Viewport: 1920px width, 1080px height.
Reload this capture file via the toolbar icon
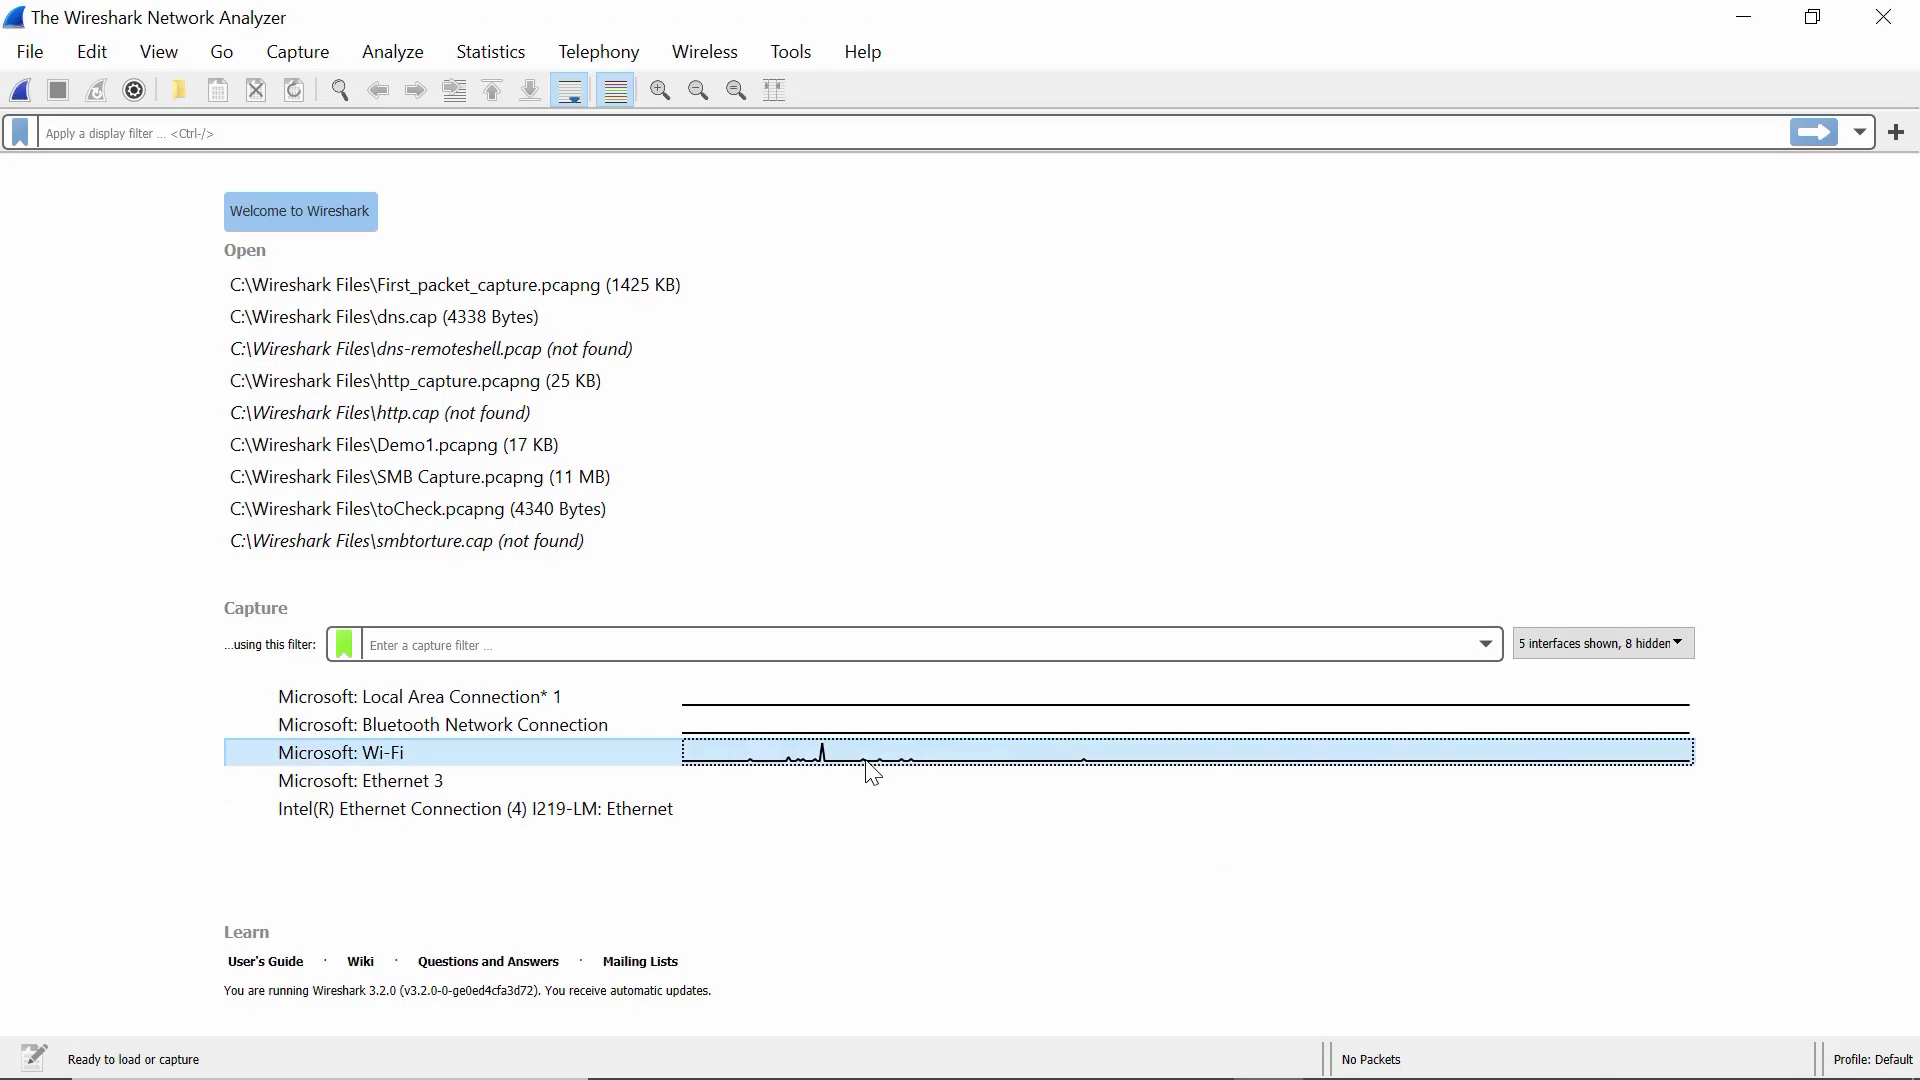pos(294,90)
